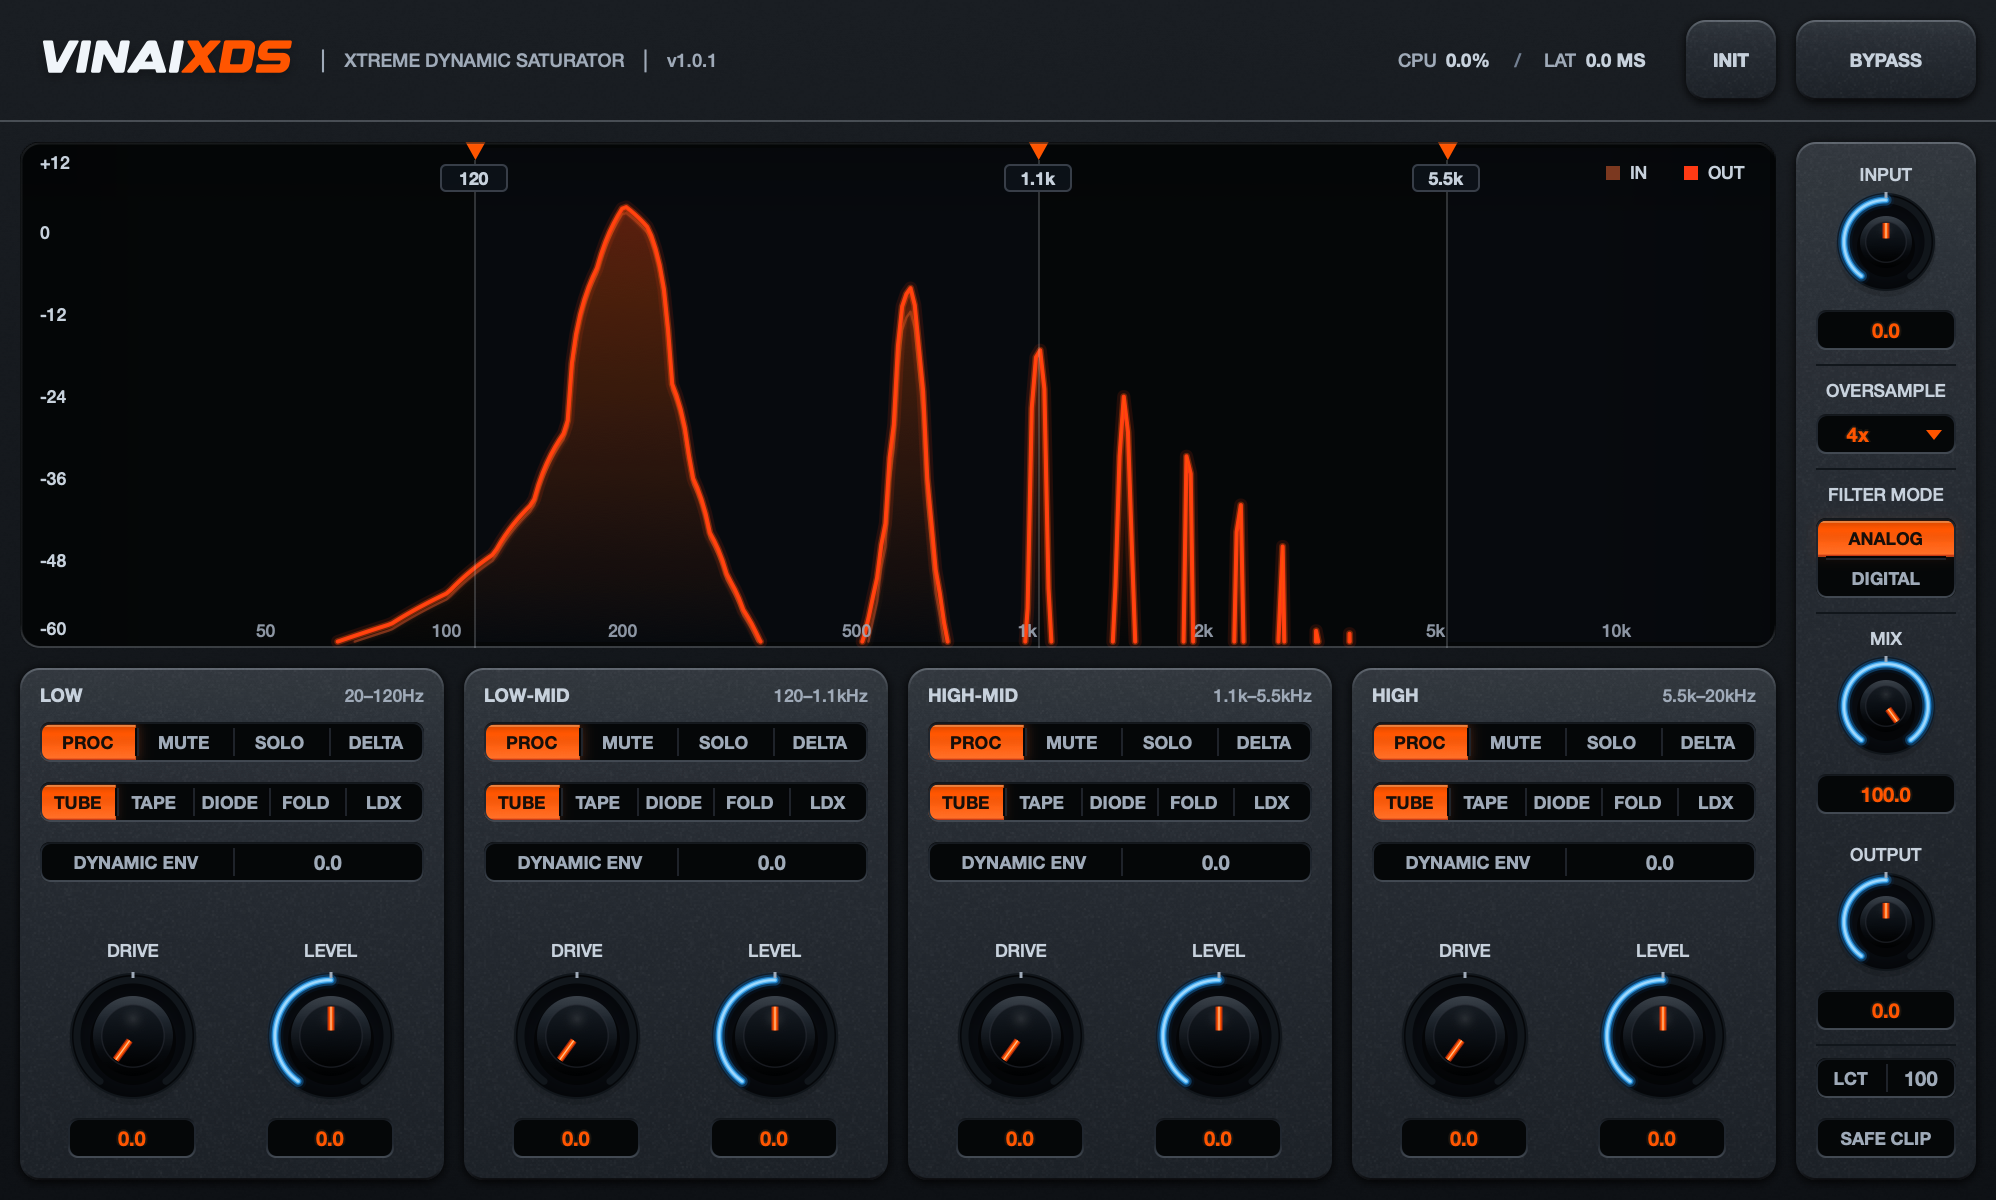The width and height of the screenshot is (1996, 1200).
Task: Select TAPE mode on LOW band
Action: coord(154,802)
